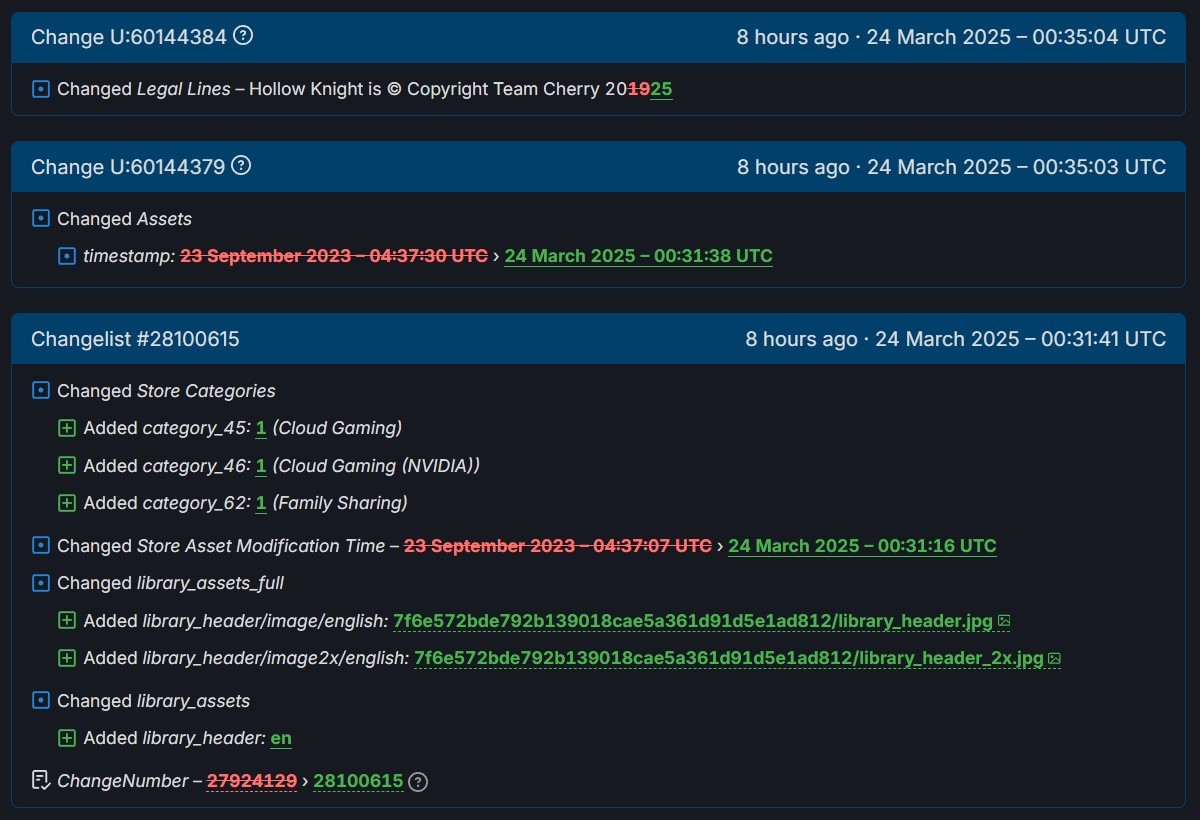
Task: Click new ChangeNumber 28100615 link
Action: [358, 781]
